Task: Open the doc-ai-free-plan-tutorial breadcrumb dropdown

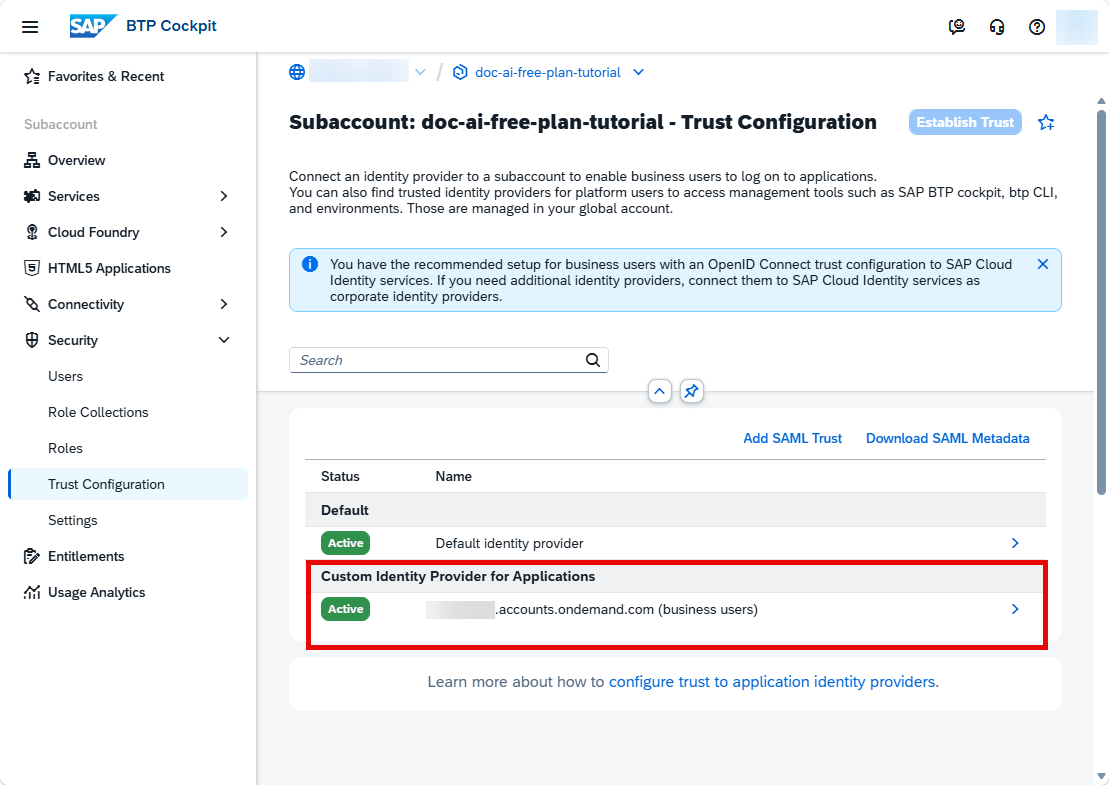Action: click(x=638, y=72)
